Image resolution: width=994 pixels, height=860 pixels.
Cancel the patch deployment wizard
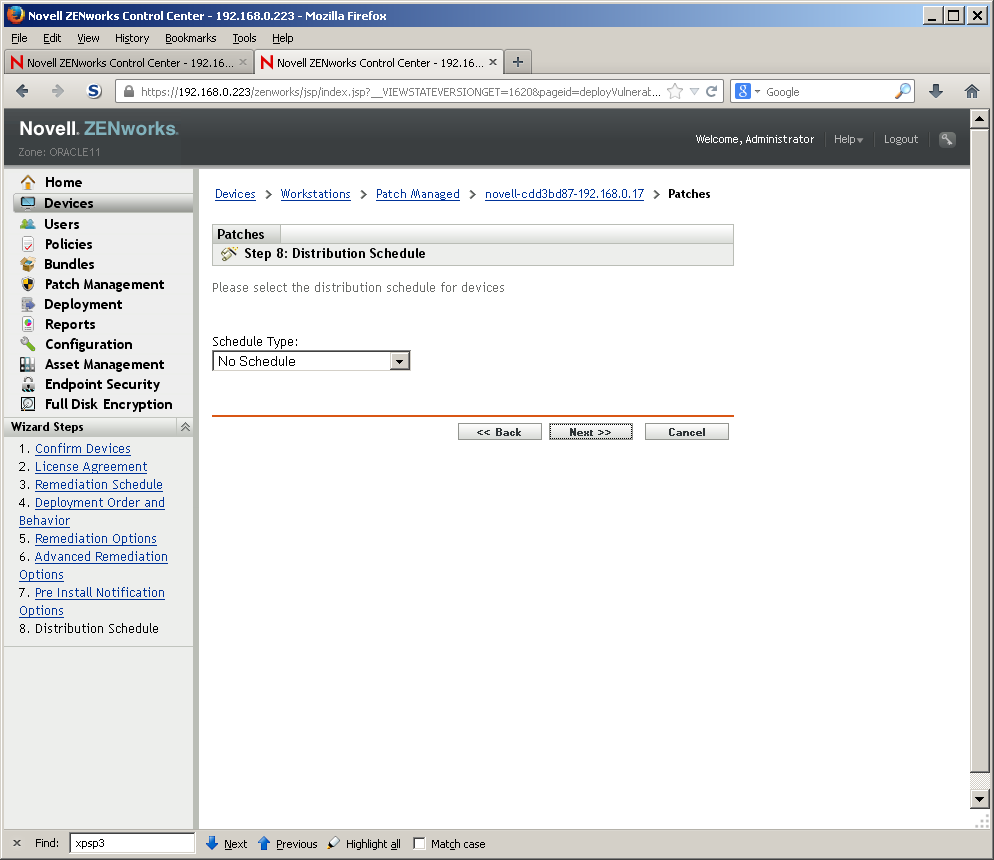pyautogui.click(x=687, y=432)
